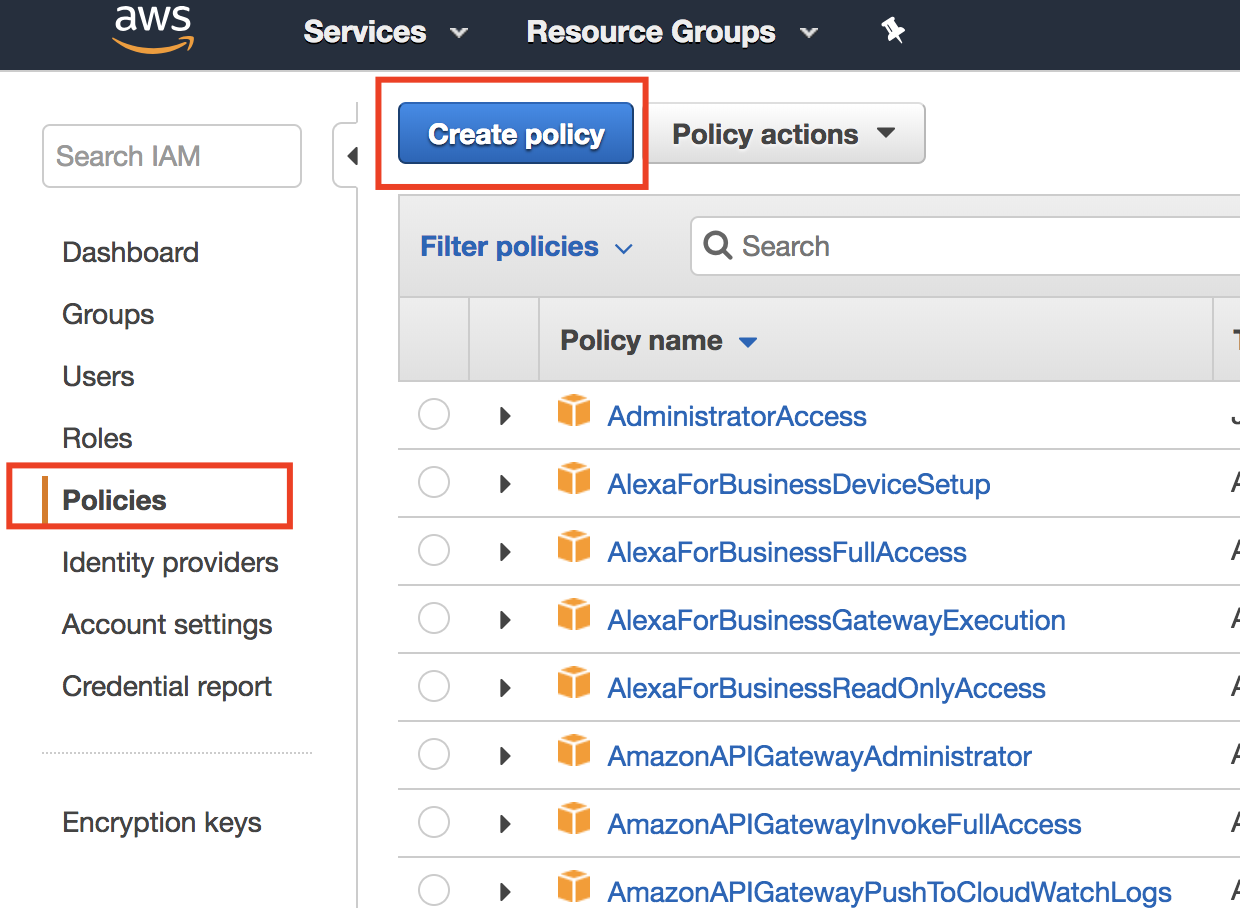
Task: Expand the AlexaForBusinessFullAccess row details
Action: 505,552
